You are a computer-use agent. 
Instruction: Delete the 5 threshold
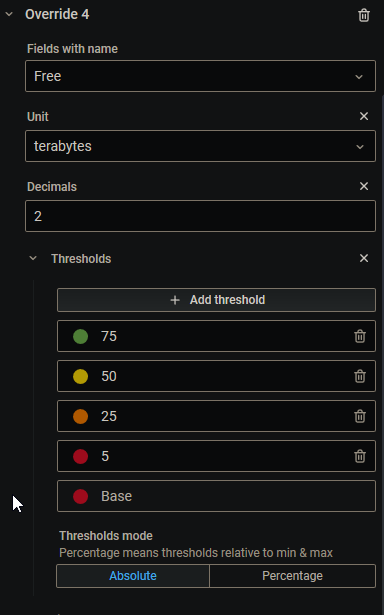click(360, 456)
